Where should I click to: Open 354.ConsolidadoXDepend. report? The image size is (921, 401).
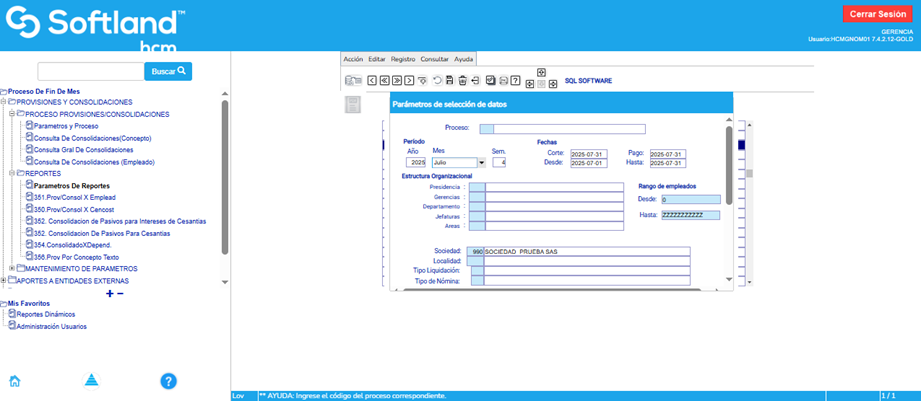tap(73, 245)
